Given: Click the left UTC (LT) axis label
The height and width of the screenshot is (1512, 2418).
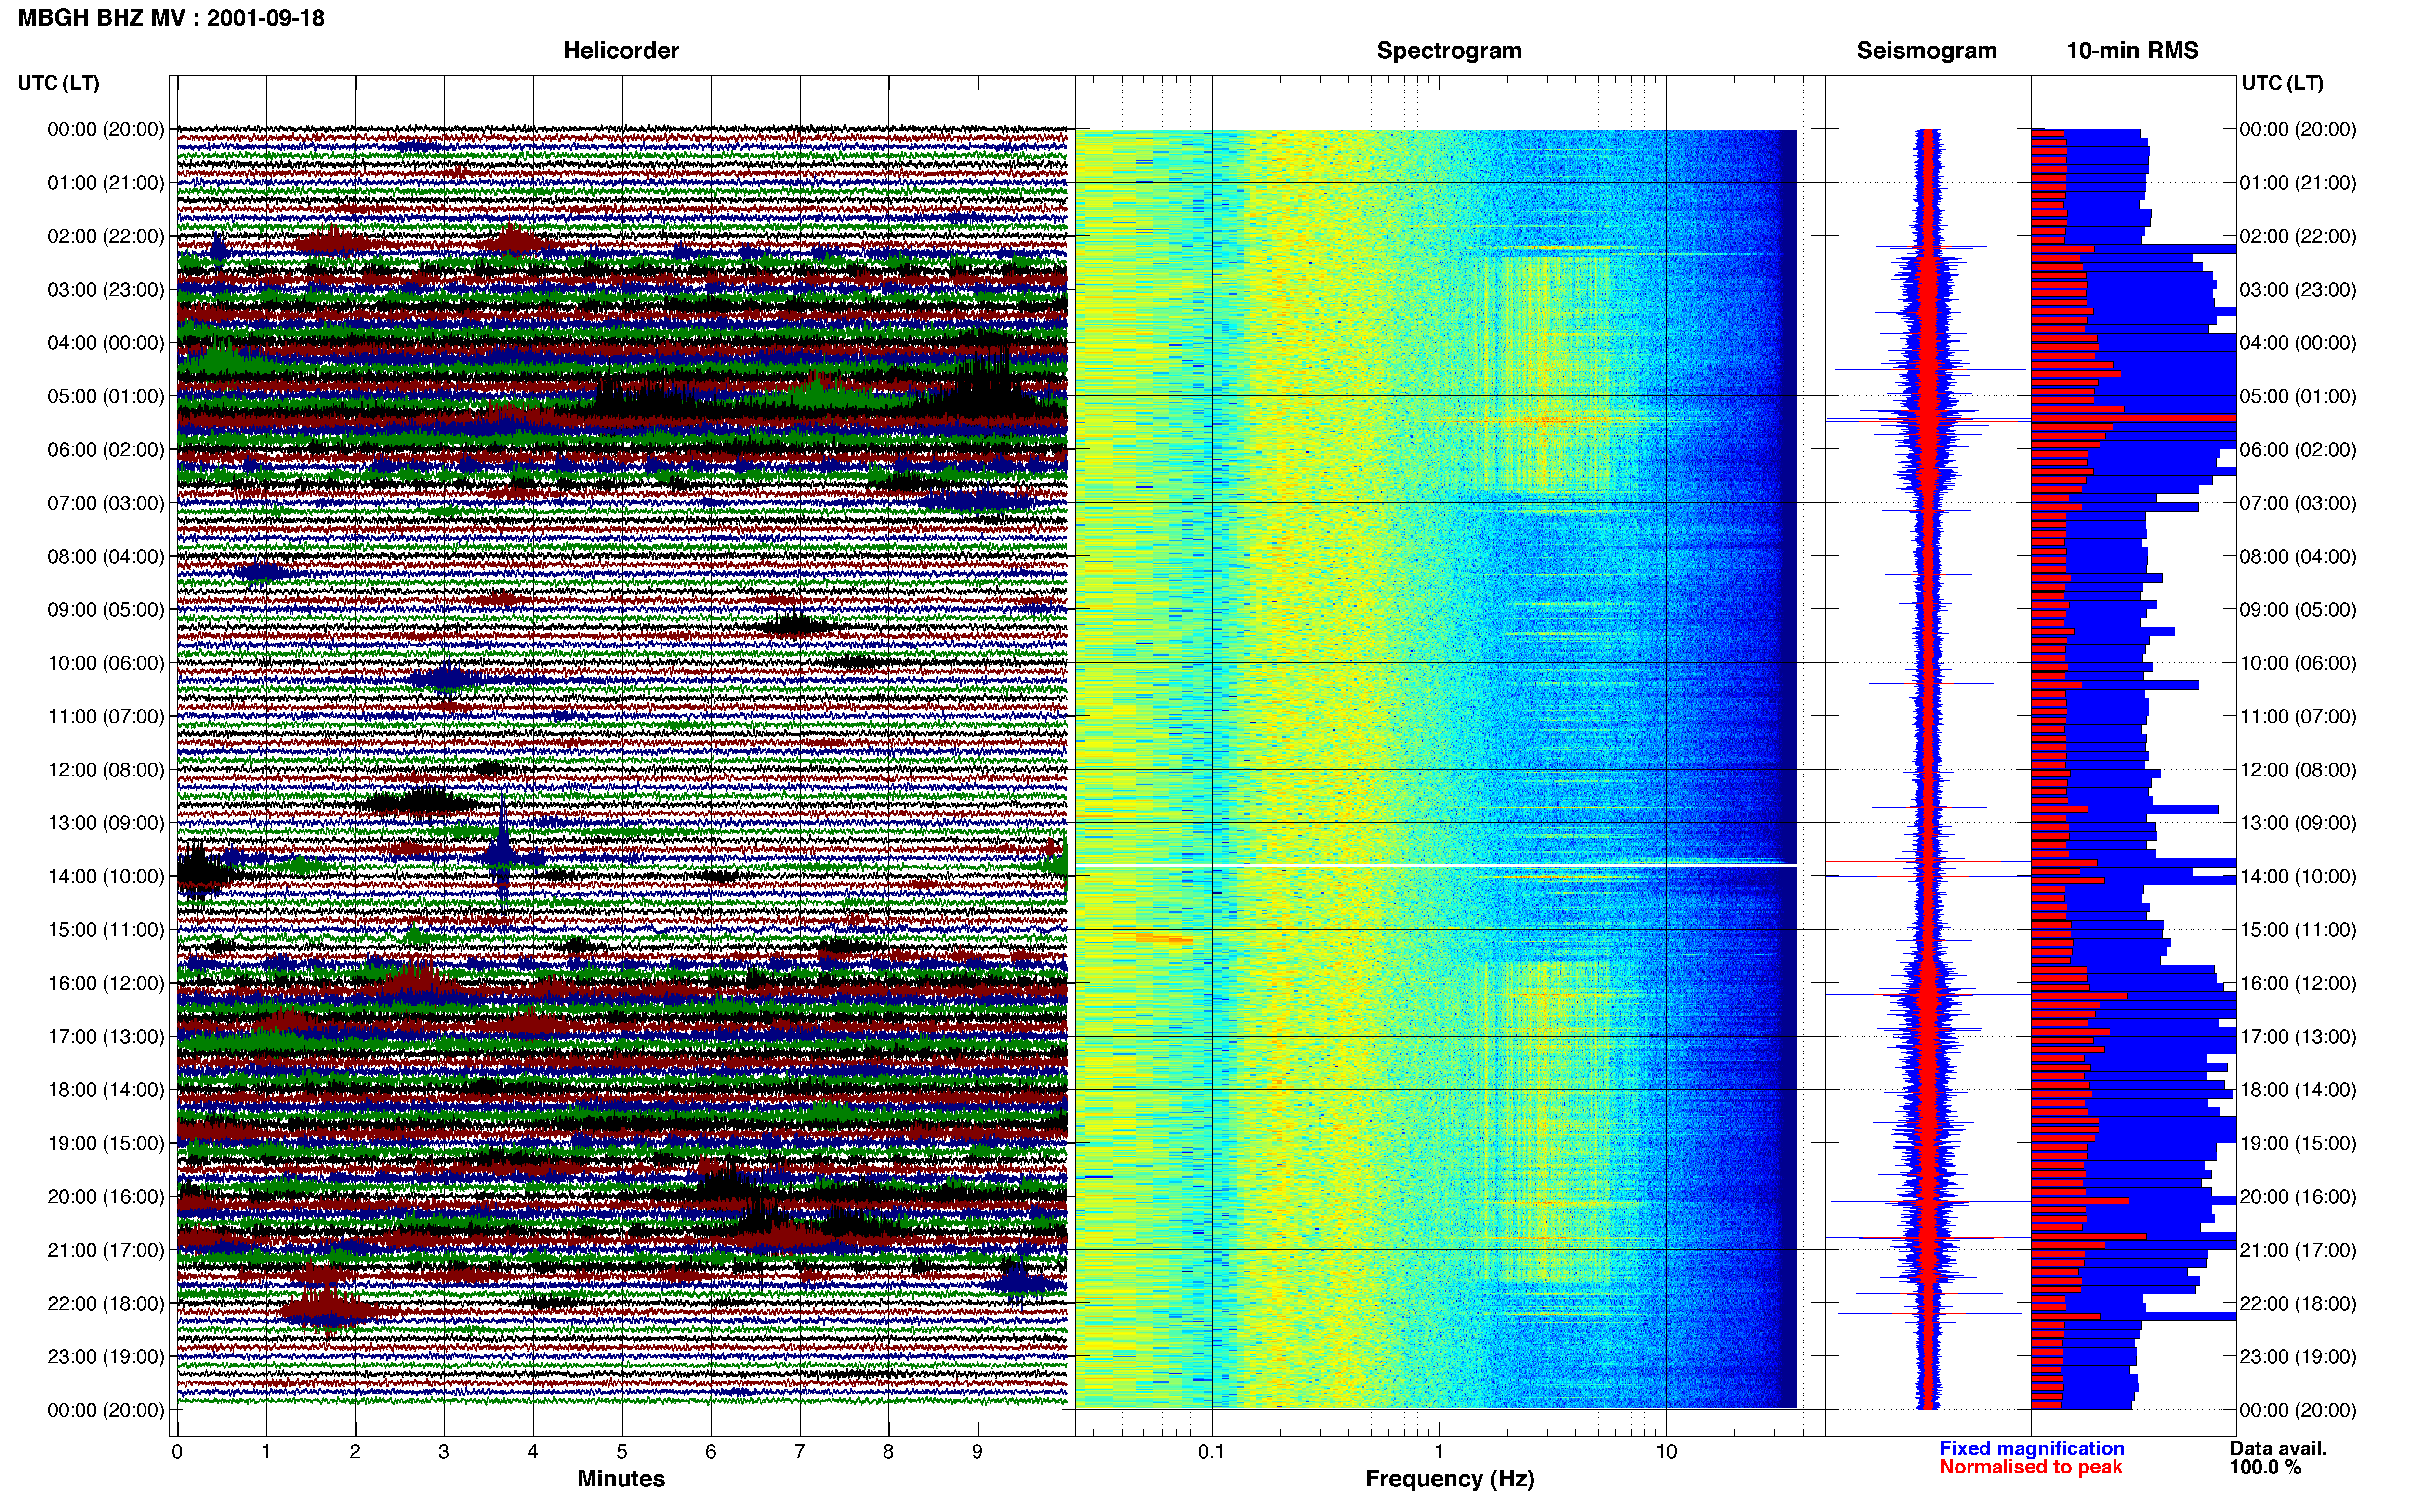Looking at the screenshot, I should click(58, 83).
